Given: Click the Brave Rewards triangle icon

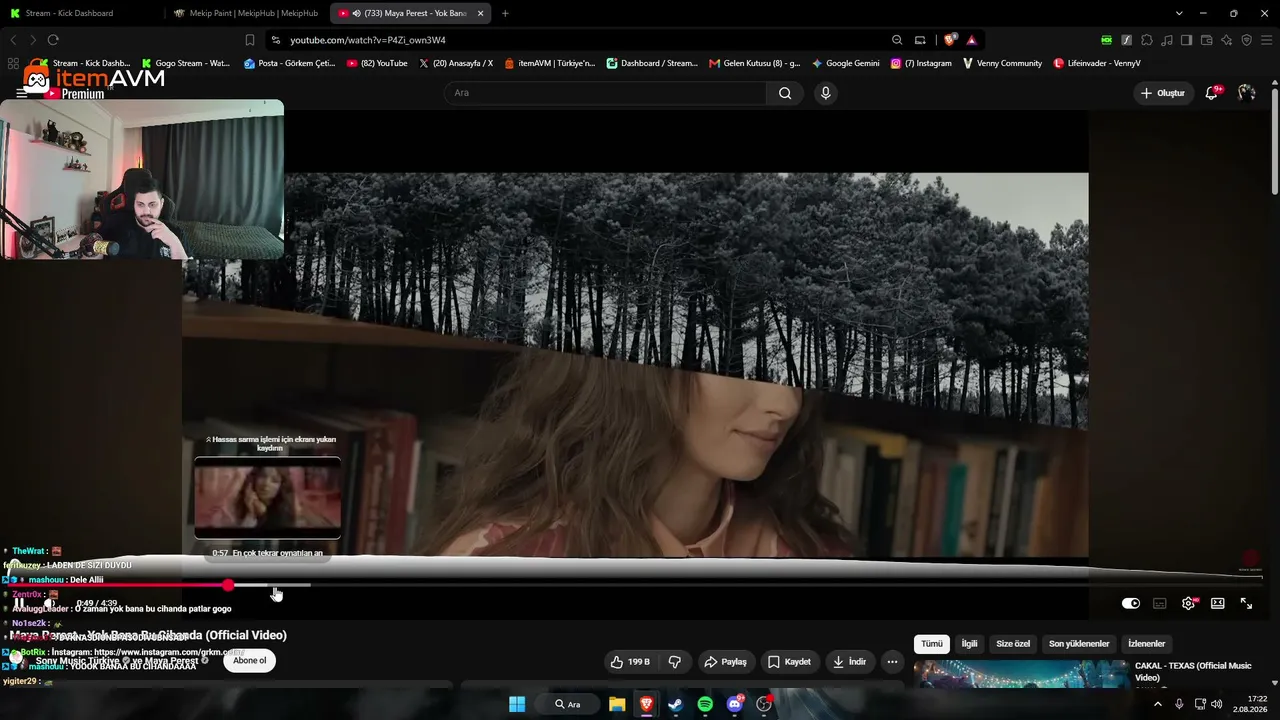Looking at the screenshot, I should [x=971, y=40].
